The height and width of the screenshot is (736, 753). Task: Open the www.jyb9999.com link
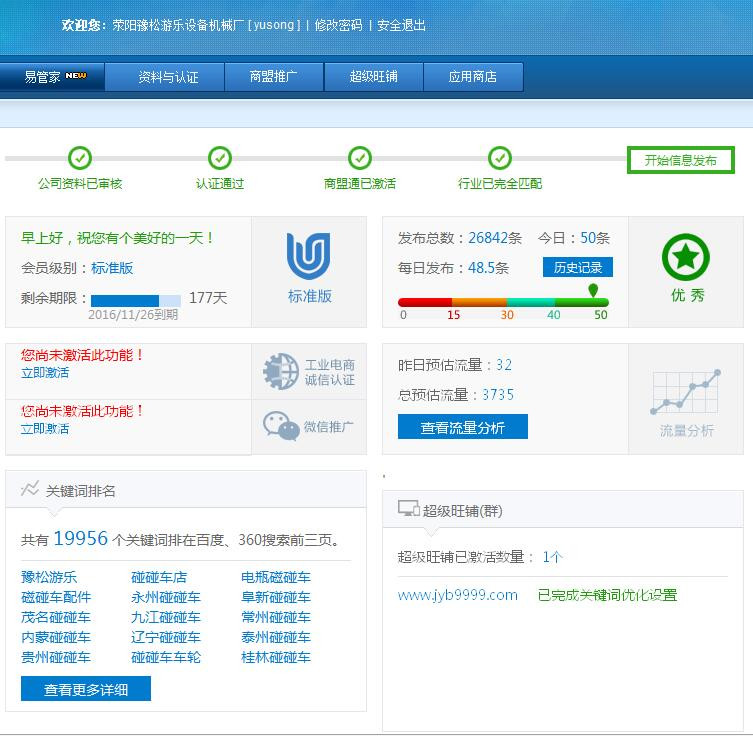click(x=457, y=595)
